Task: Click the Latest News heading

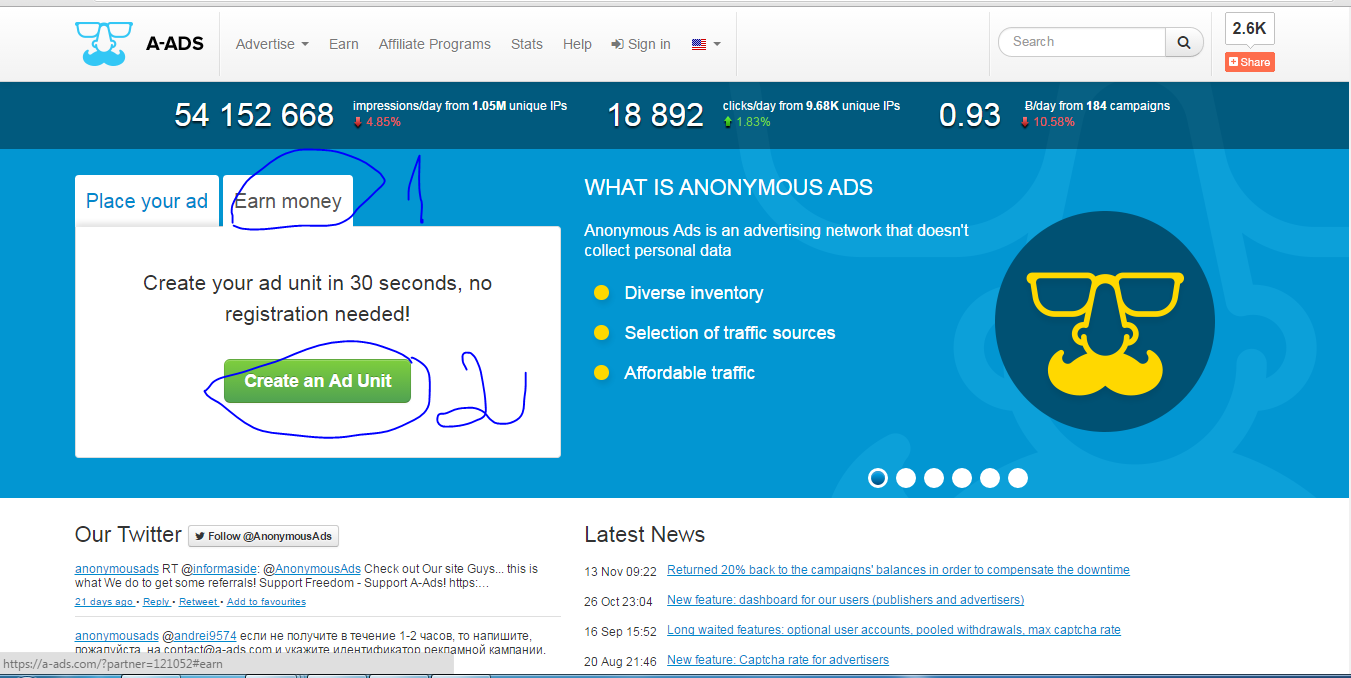Action: coord(644,535)
